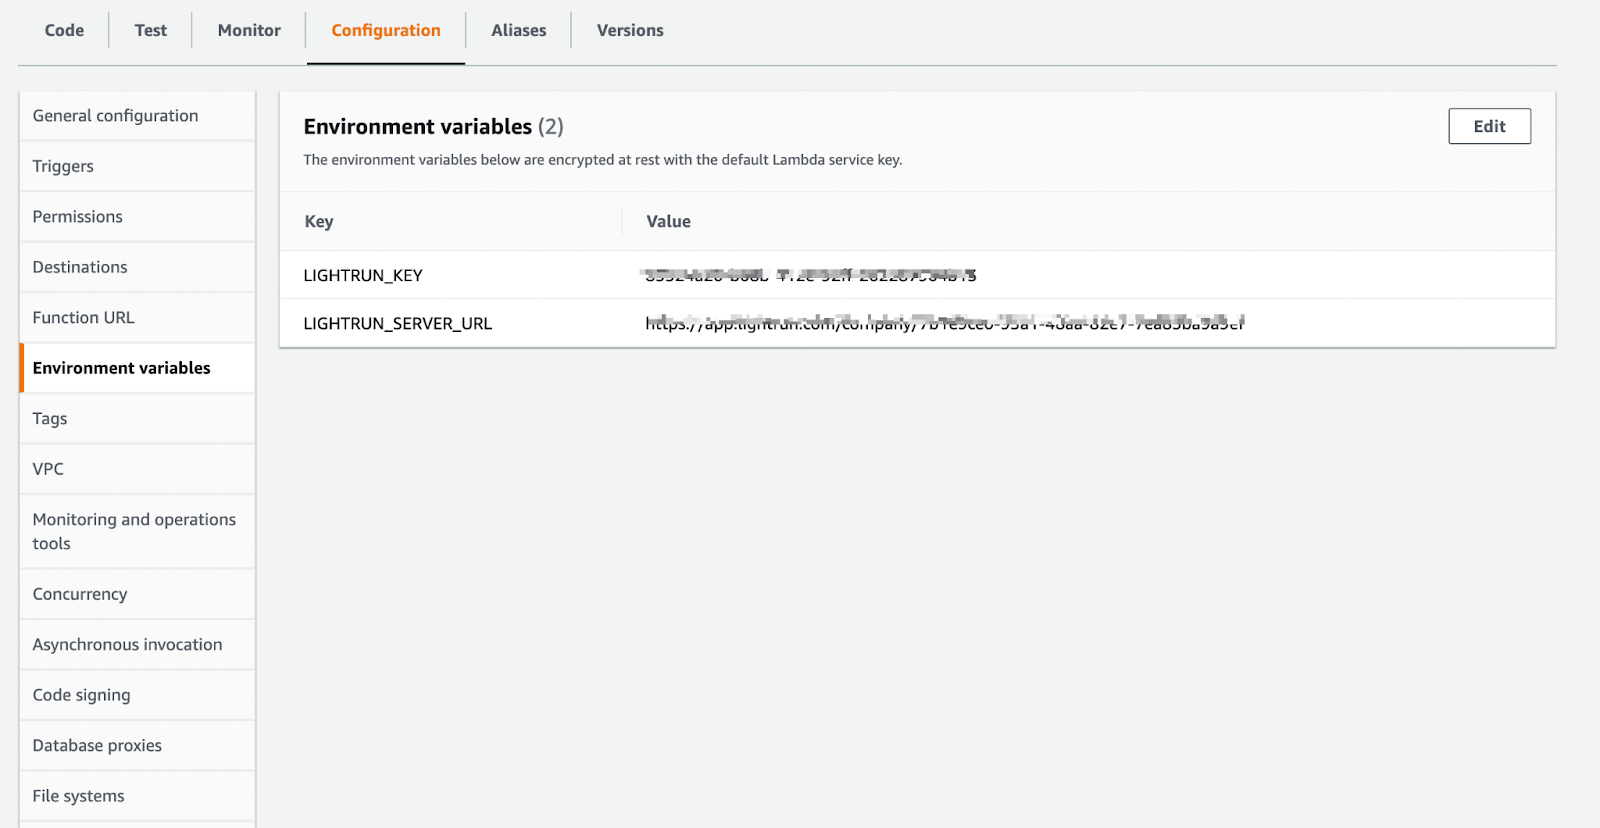This screenshot has width=1600, height=828.
Task: Click the LIGHTRUN_SERVER_URL value field
Action: [944, 323]
